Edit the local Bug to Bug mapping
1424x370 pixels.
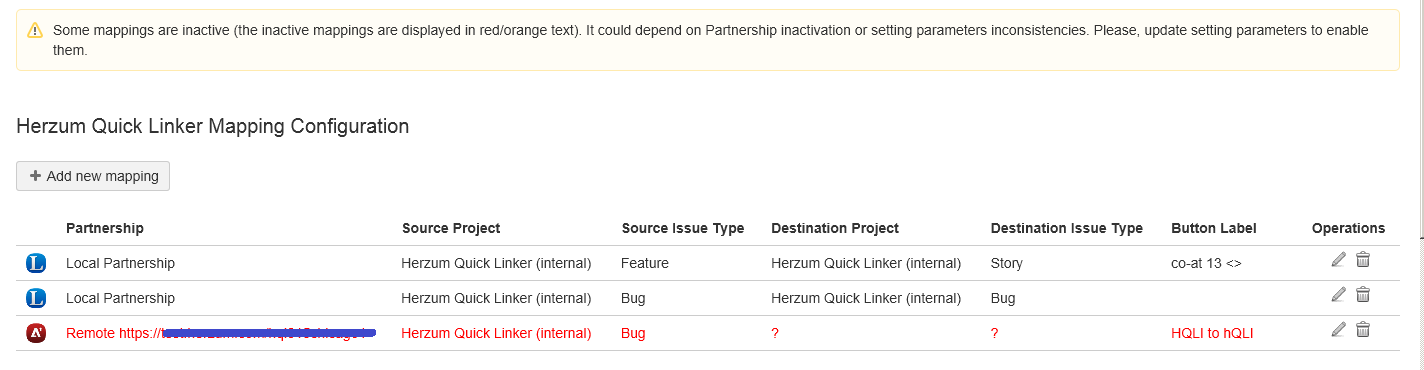point(1339,294)
